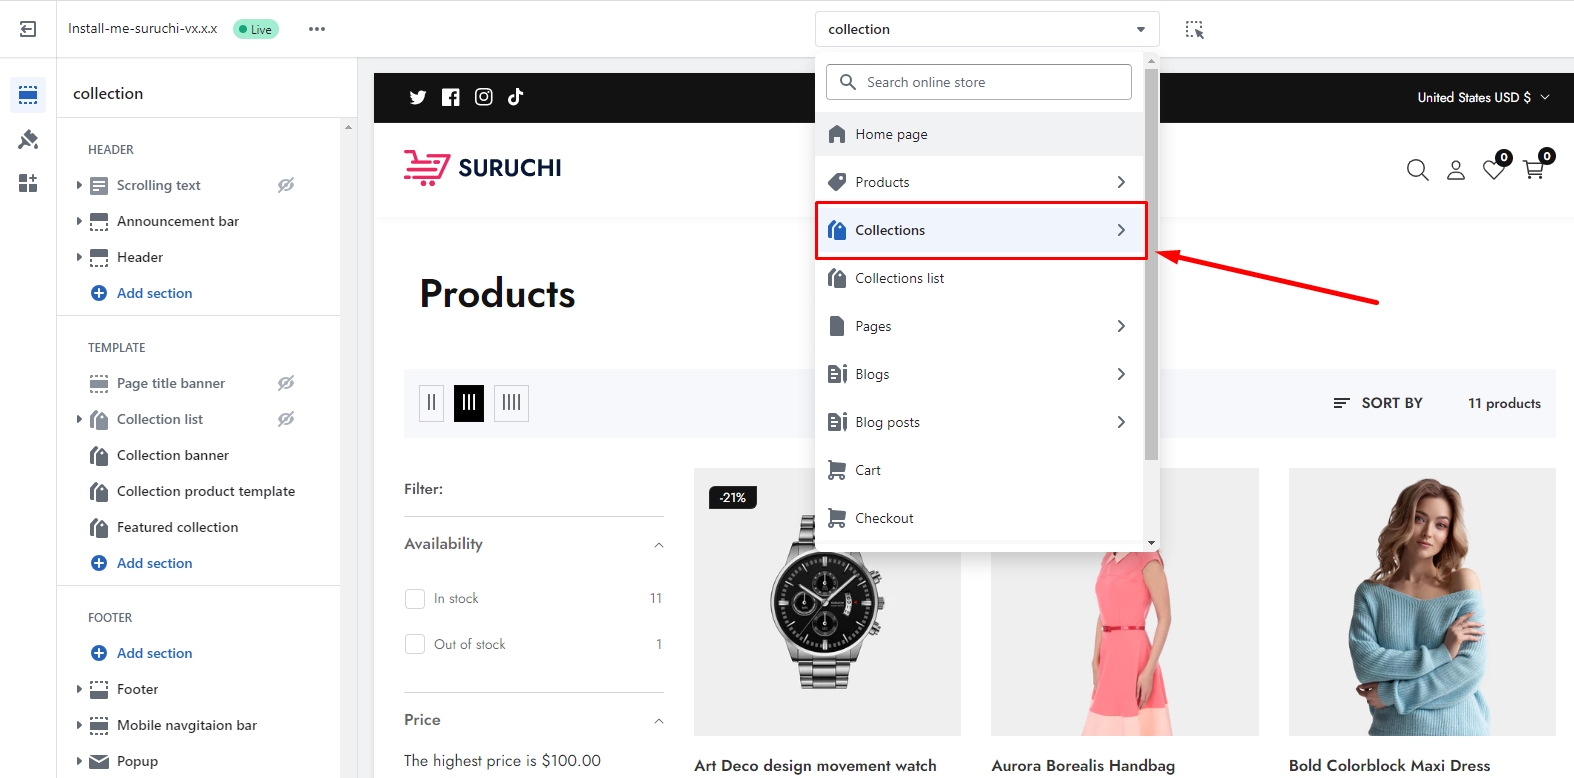Click the exit editor icon
Image resolution: width=1574 pixels, height=778 pixels.
tap(28, 29)
